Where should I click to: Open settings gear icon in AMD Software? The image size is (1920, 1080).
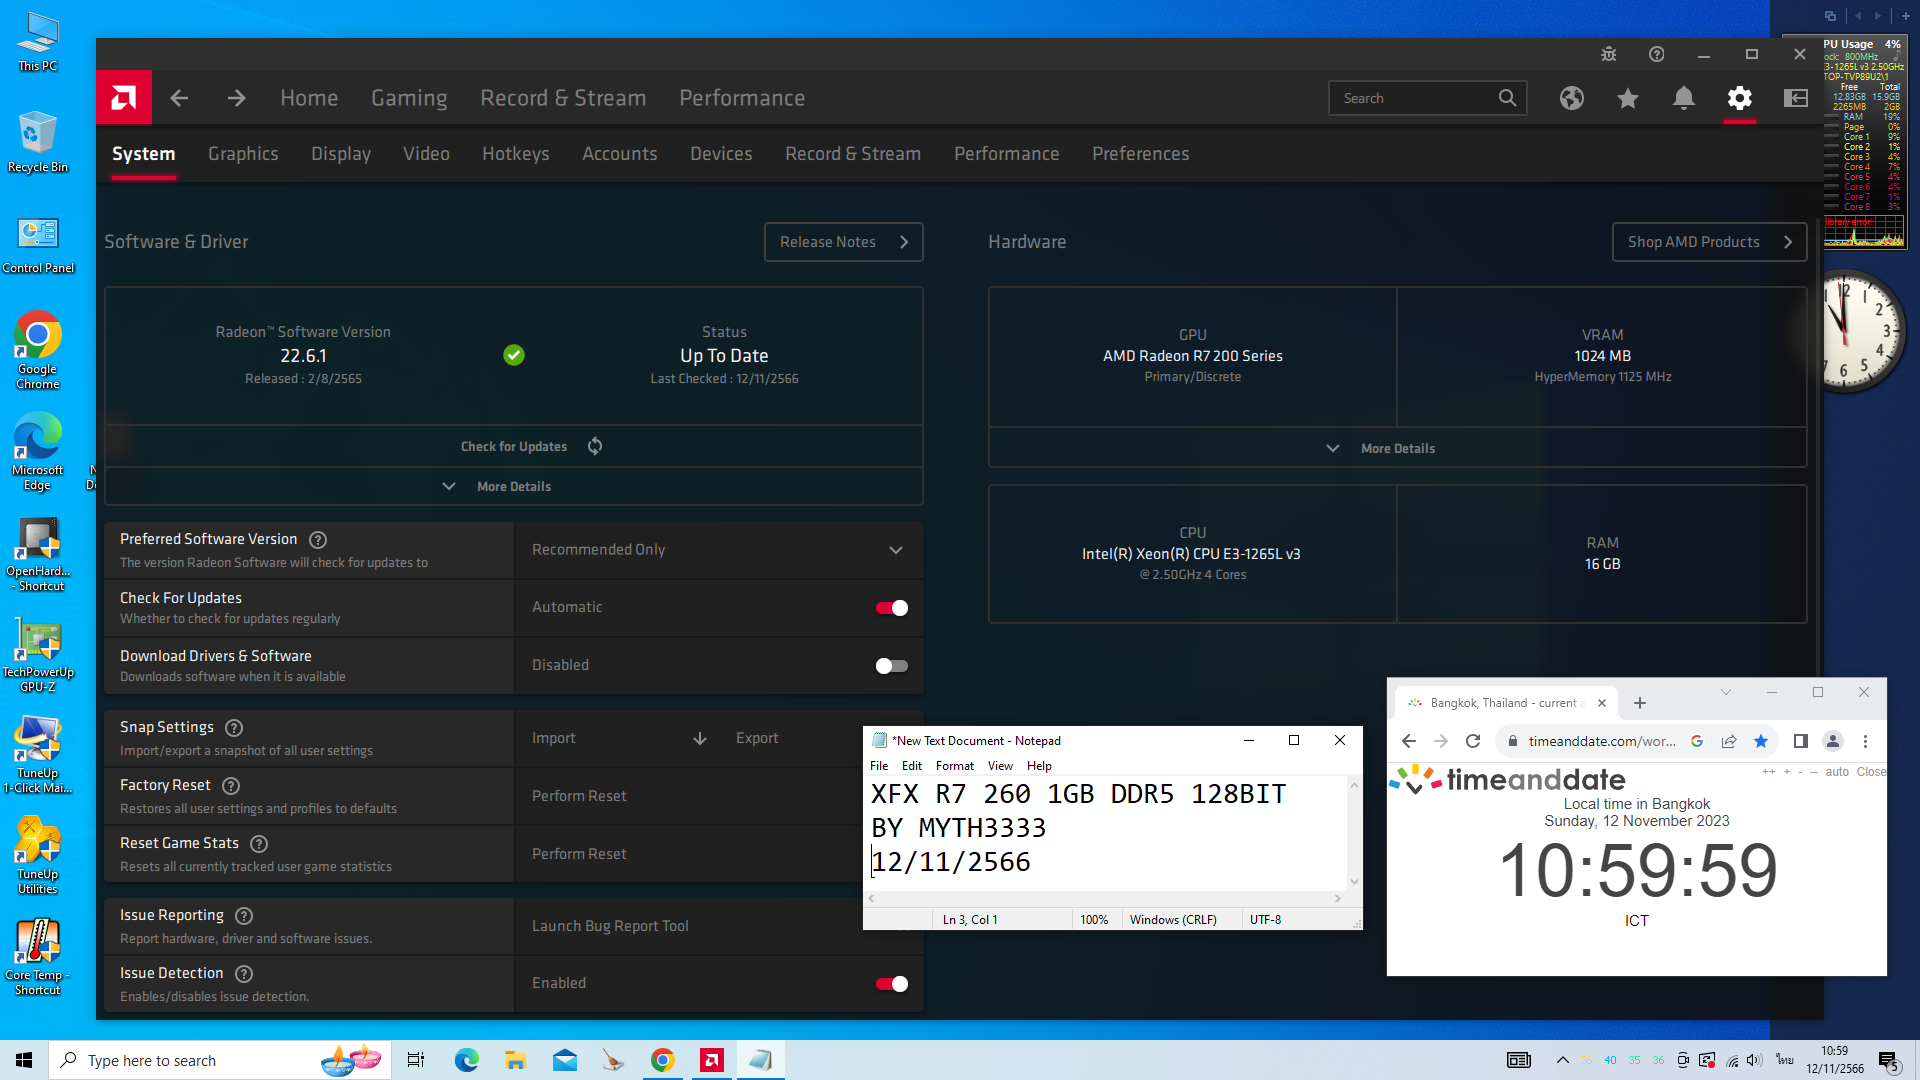[1740, 98]
